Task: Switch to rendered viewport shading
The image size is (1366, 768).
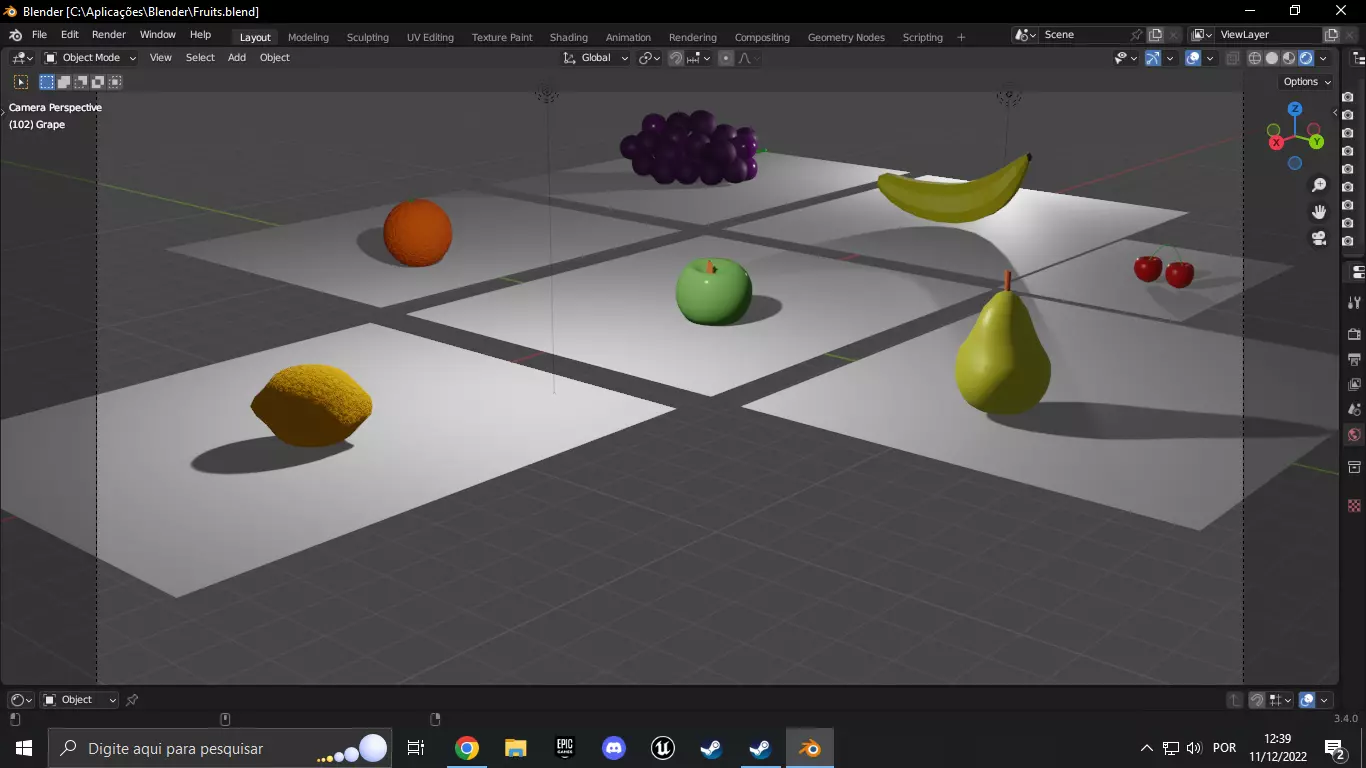Action: click(1306, 58)
